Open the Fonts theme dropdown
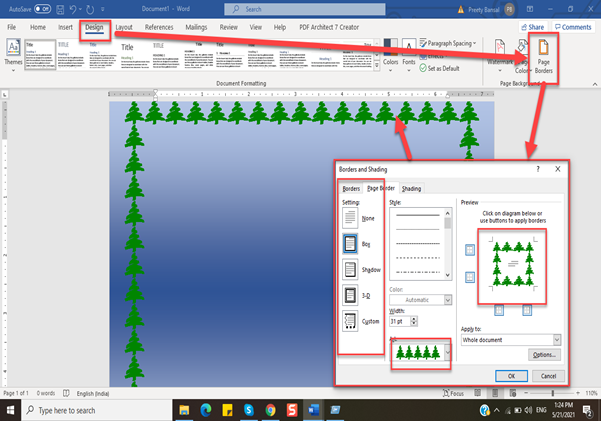Viewport: 601px width, 421px height. pos(409,56)
